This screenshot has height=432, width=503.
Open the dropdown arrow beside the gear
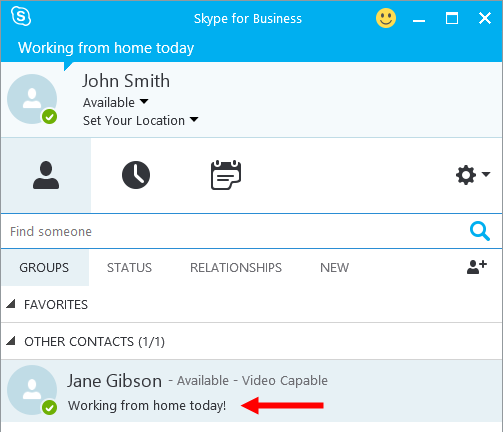pos(486,174)
